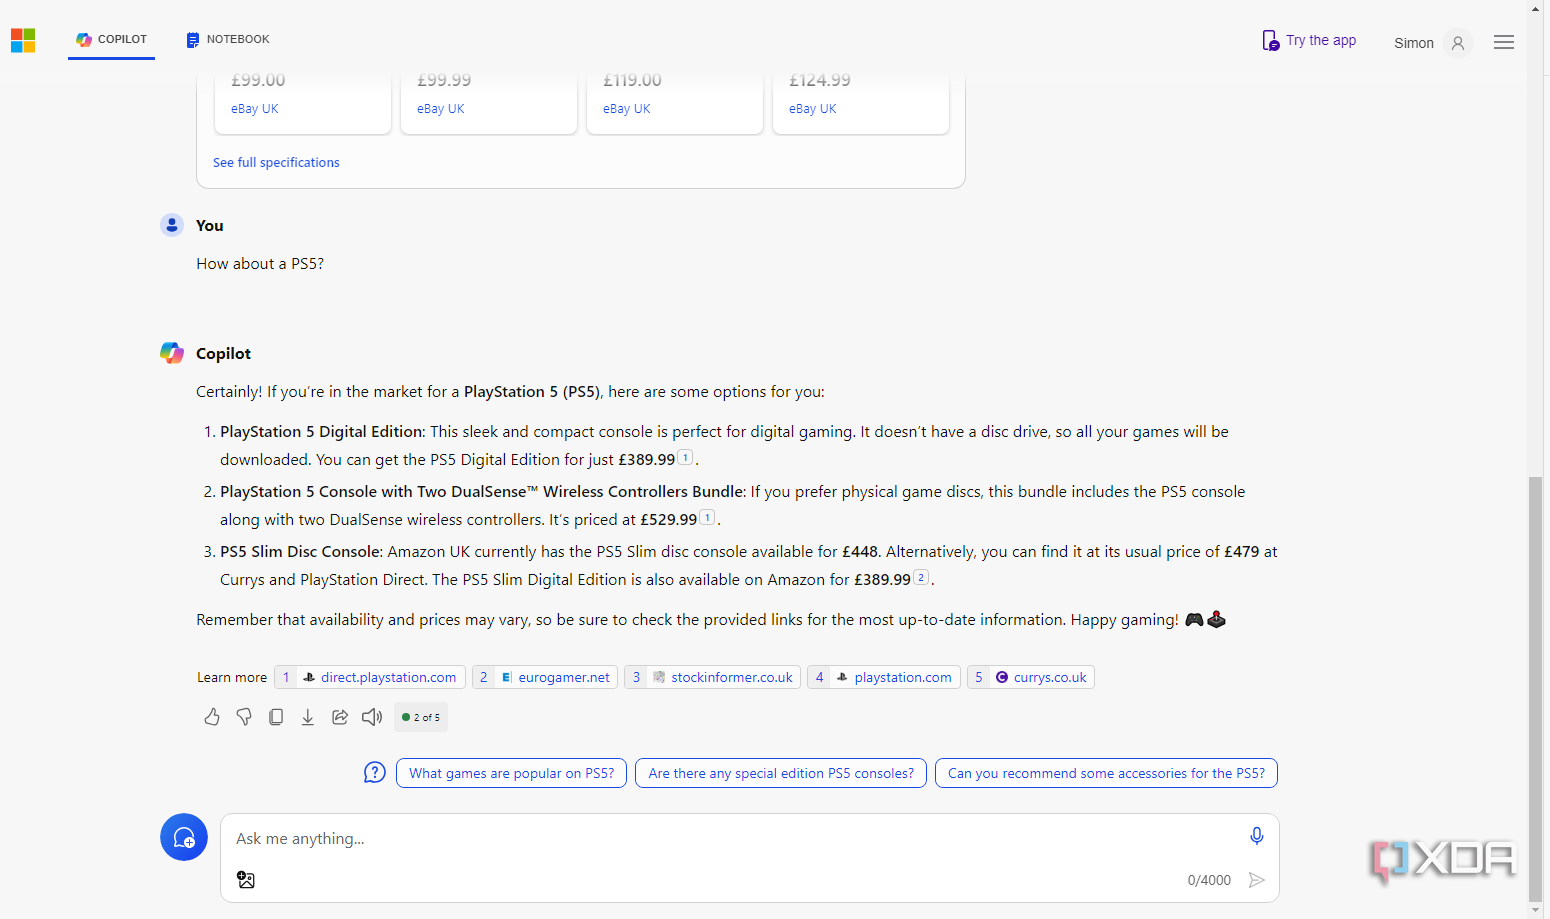Click the suggestions question mark icon

tap(375, 773)
